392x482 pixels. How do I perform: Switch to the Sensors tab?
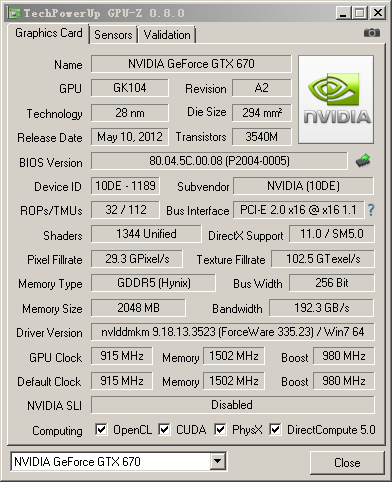tap(113, 35)
